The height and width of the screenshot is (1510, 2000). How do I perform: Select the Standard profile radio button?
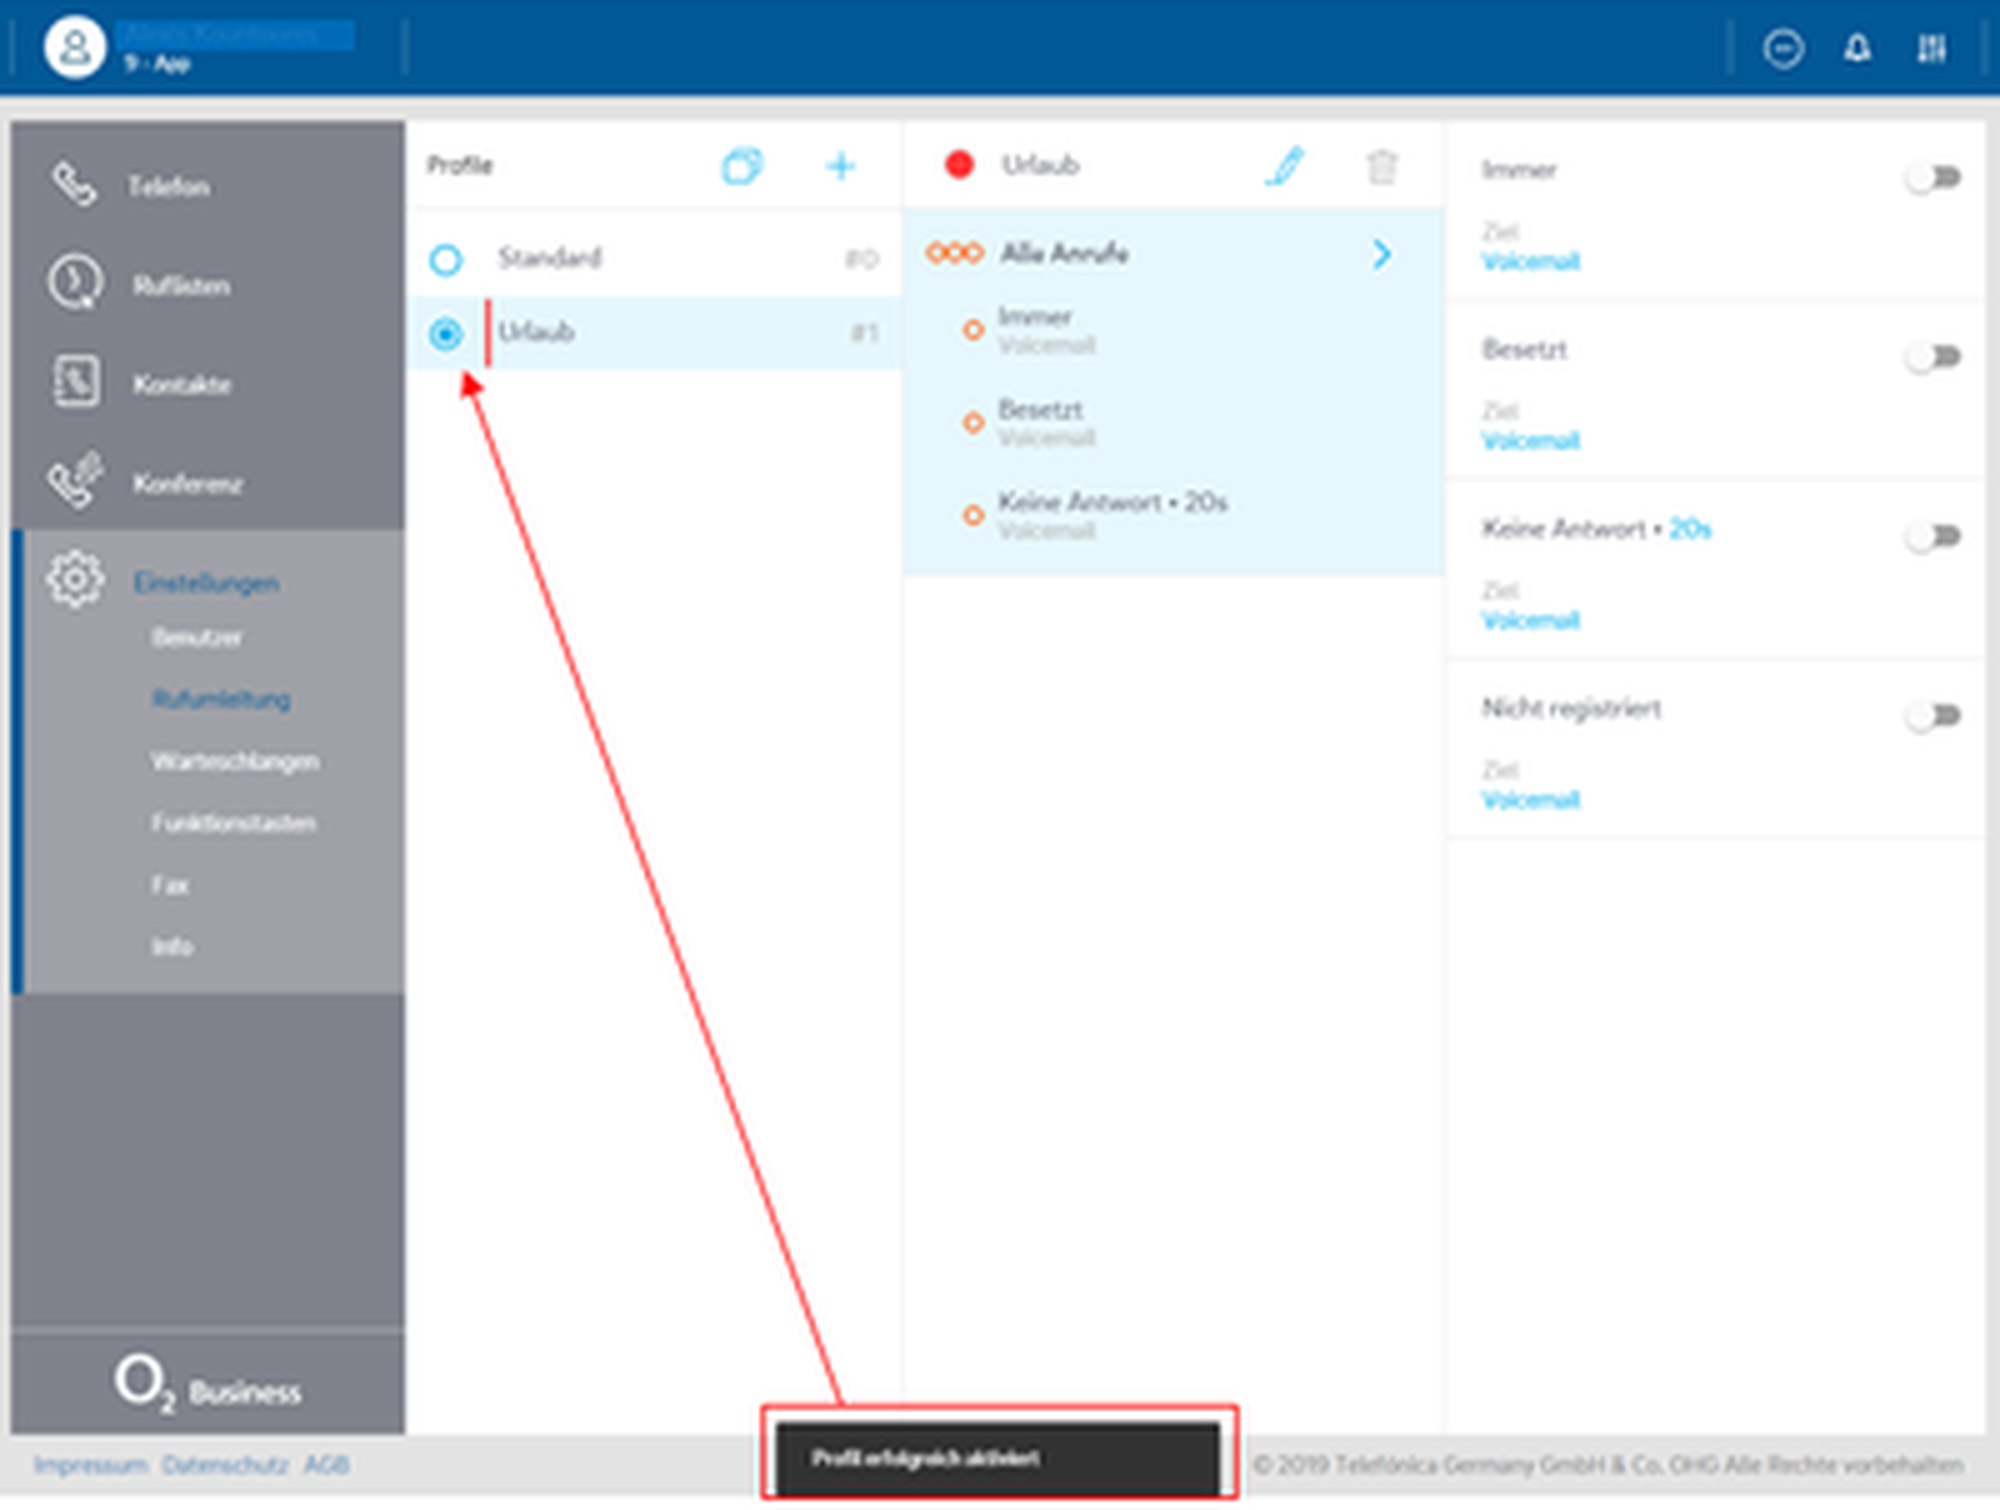click(446, 260)
